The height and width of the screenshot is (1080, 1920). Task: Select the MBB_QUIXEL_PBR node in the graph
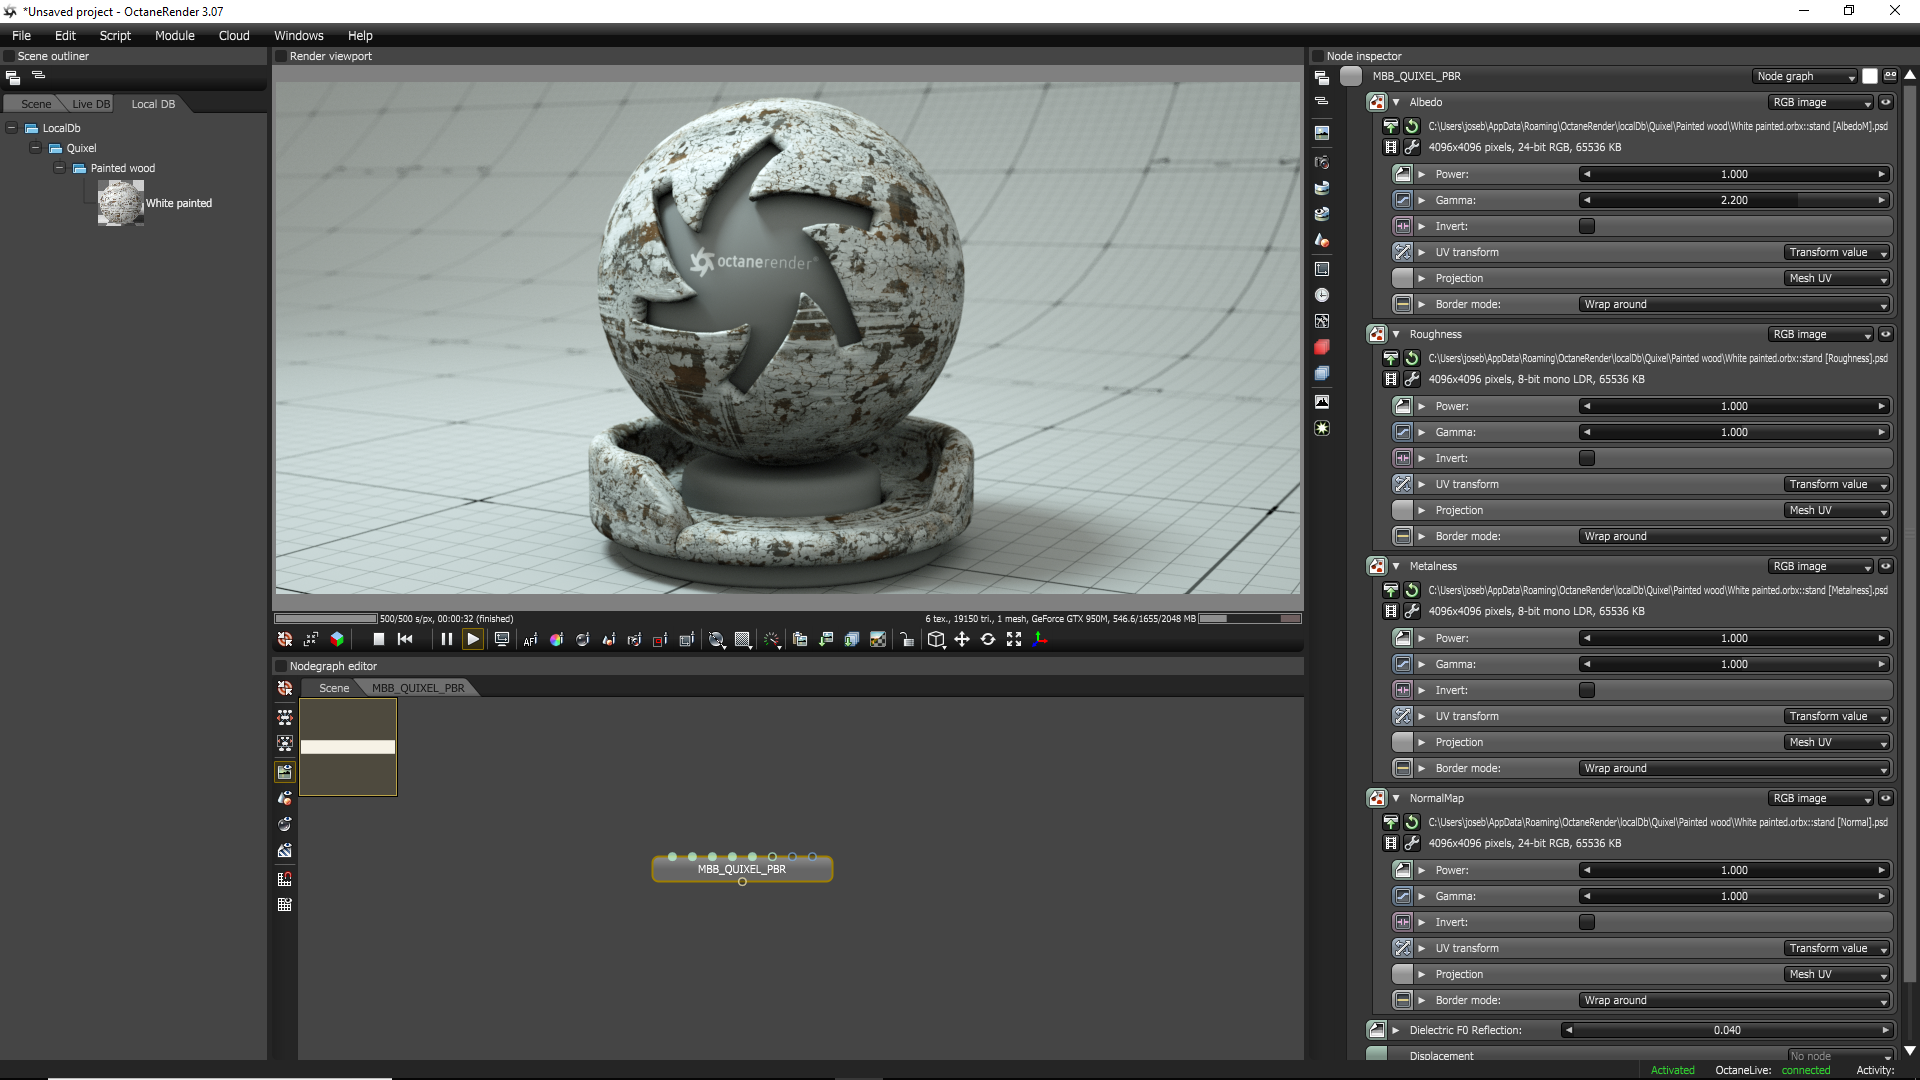[742, 869]
